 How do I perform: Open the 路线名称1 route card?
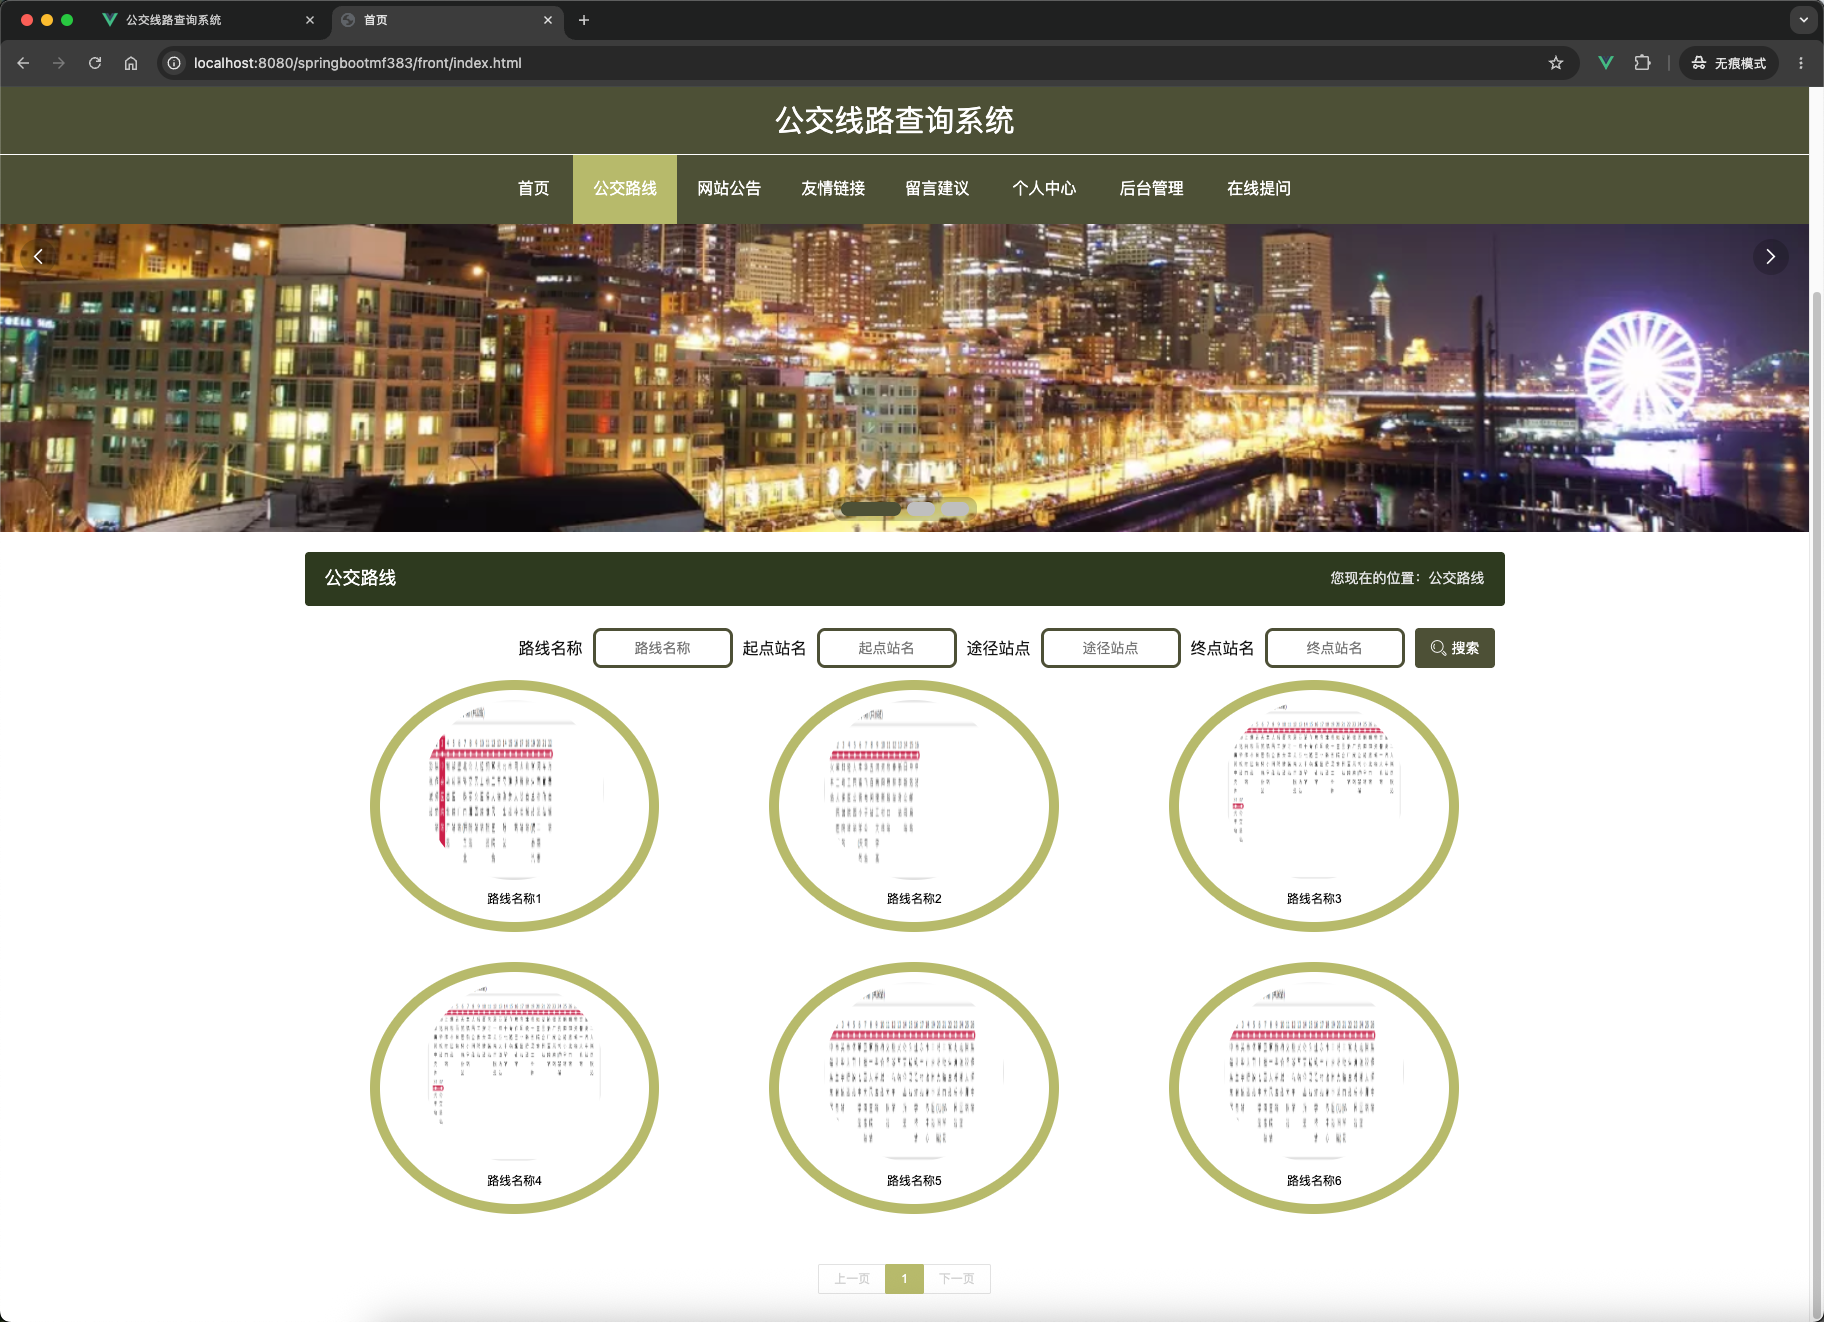(514, 806)
